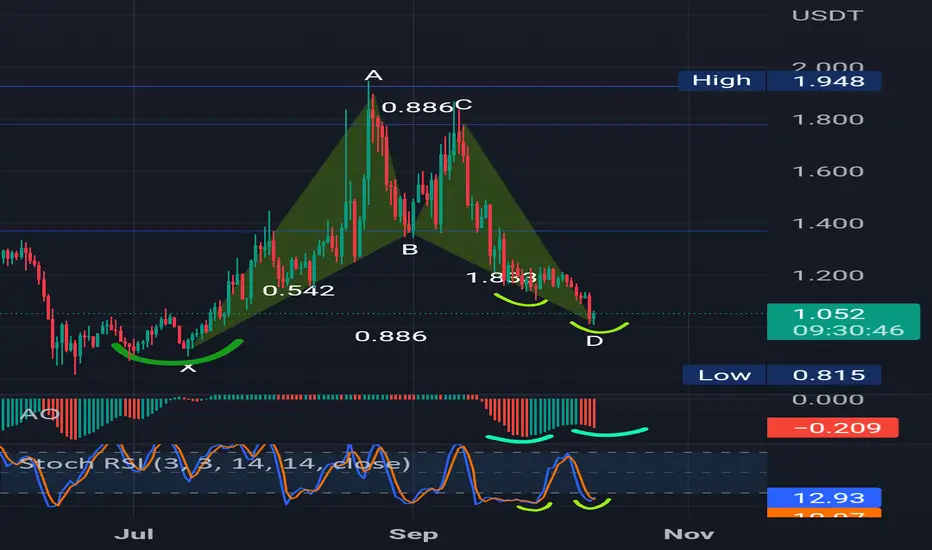The height and width of the screenshot is (550, 932).
Task: Click the Jul time axis label
Action: (134, 534)
